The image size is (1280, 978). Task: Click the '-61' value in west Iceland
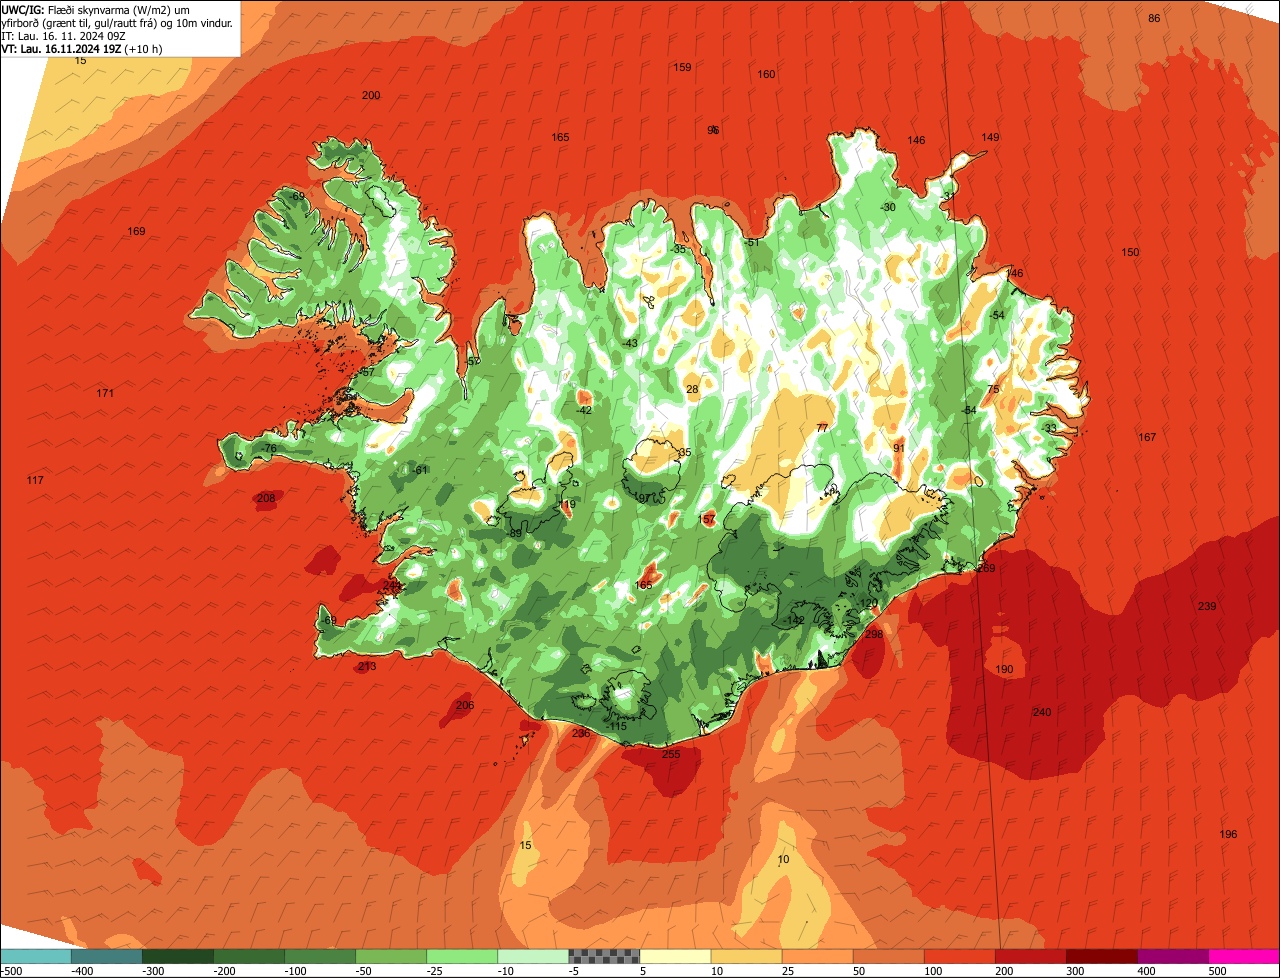(x=420, y=471)
